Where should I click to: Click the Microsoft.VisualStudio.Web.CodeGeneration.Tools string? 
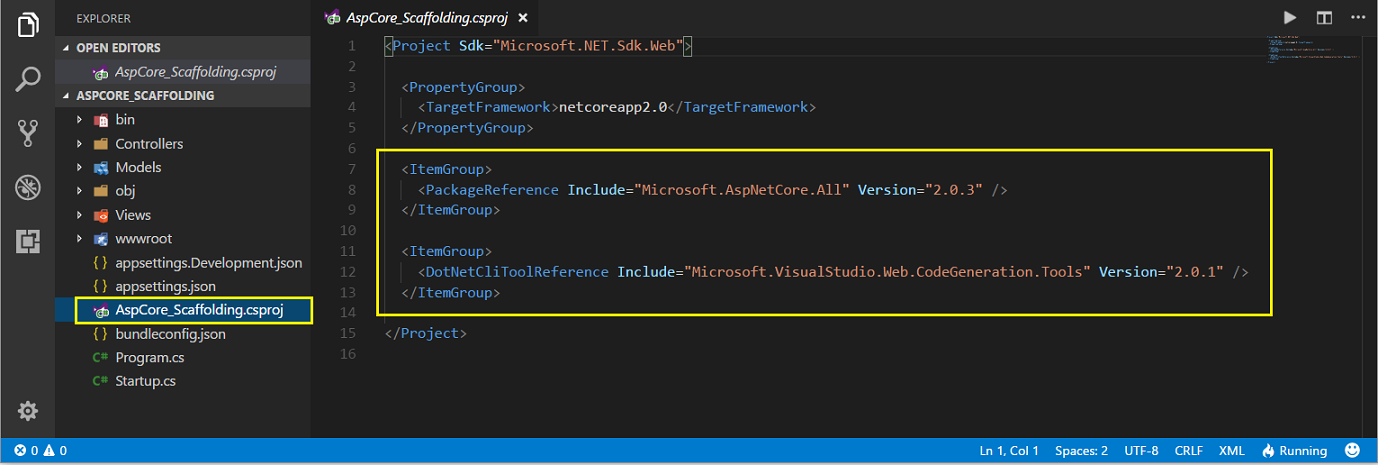pyautogui.click(x=887, y=272)
